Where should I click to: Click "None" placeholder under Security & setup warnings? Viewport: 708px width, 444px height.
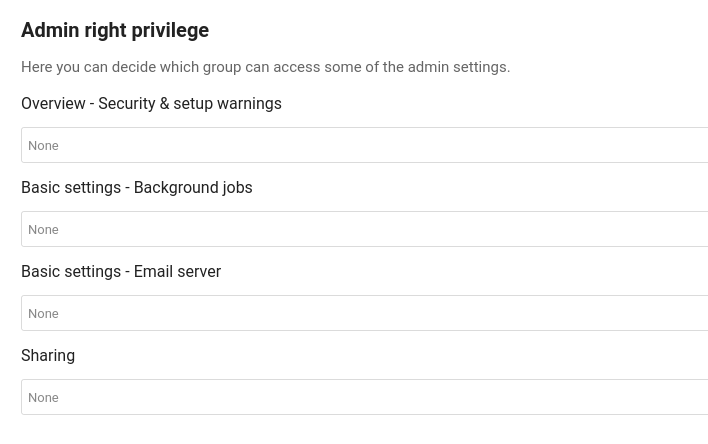point(43,146)
